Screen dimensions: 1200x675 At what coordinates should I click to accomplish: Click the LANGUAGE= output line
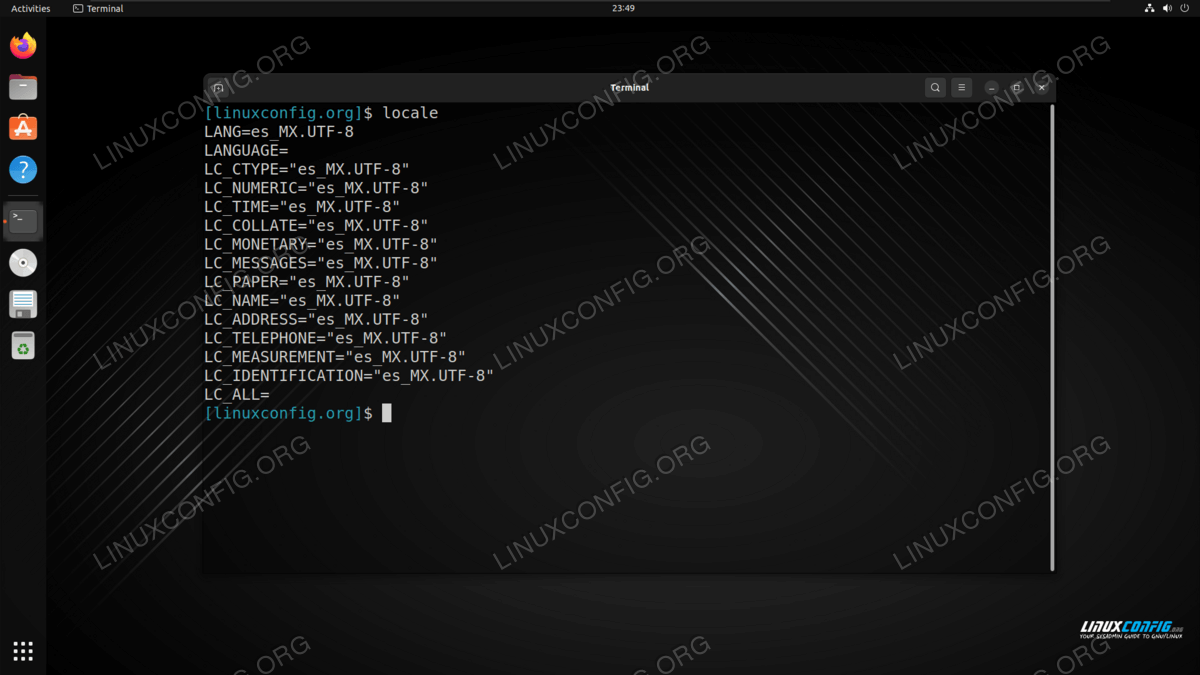click(246, 151)
